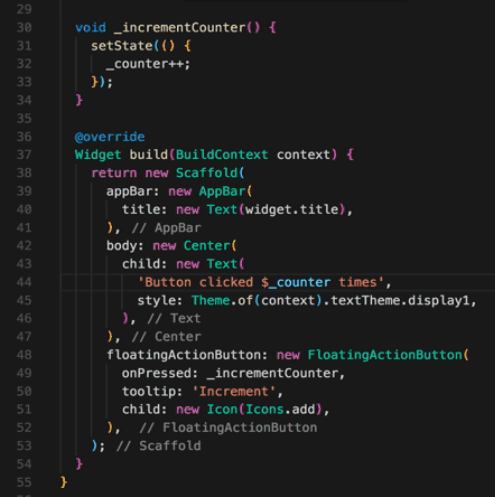Click the '// Scaffold' closing comment
495x497 pixels.
click(x=159, y=446)
